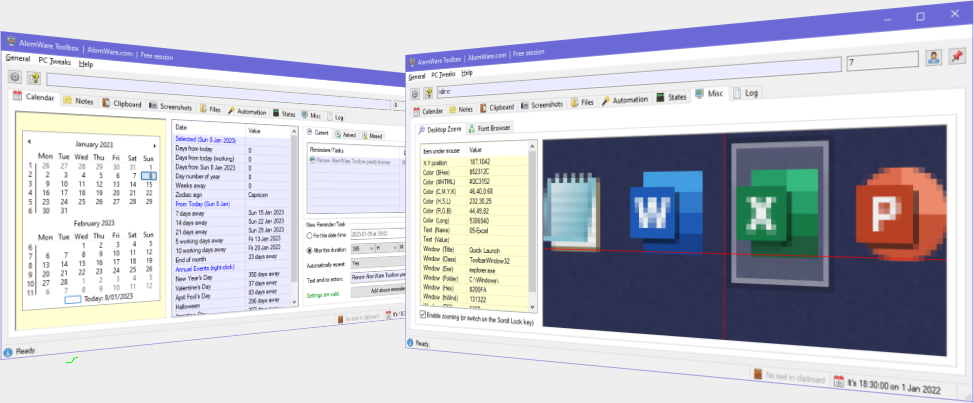
Task: Click the zoomed Notepad icon in preview
Action: point(571,213)
